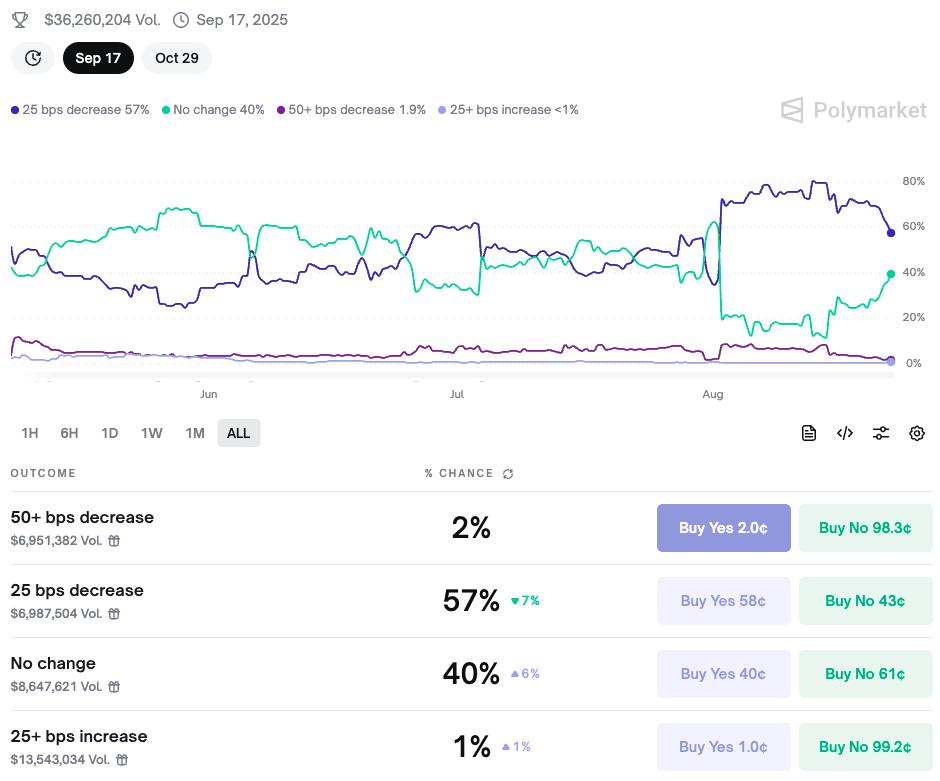Set chart range to 1W
The width and height of the screenshot is (940, 781).
pos(152,433)
